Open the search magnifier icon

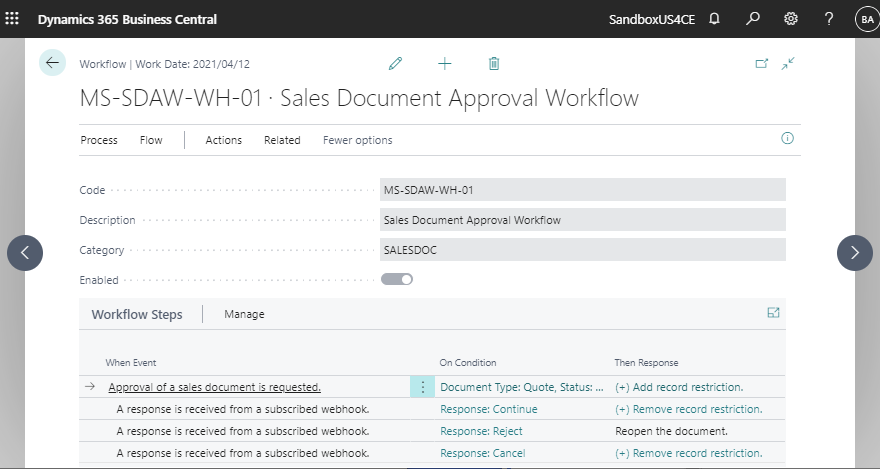point(752,19)
